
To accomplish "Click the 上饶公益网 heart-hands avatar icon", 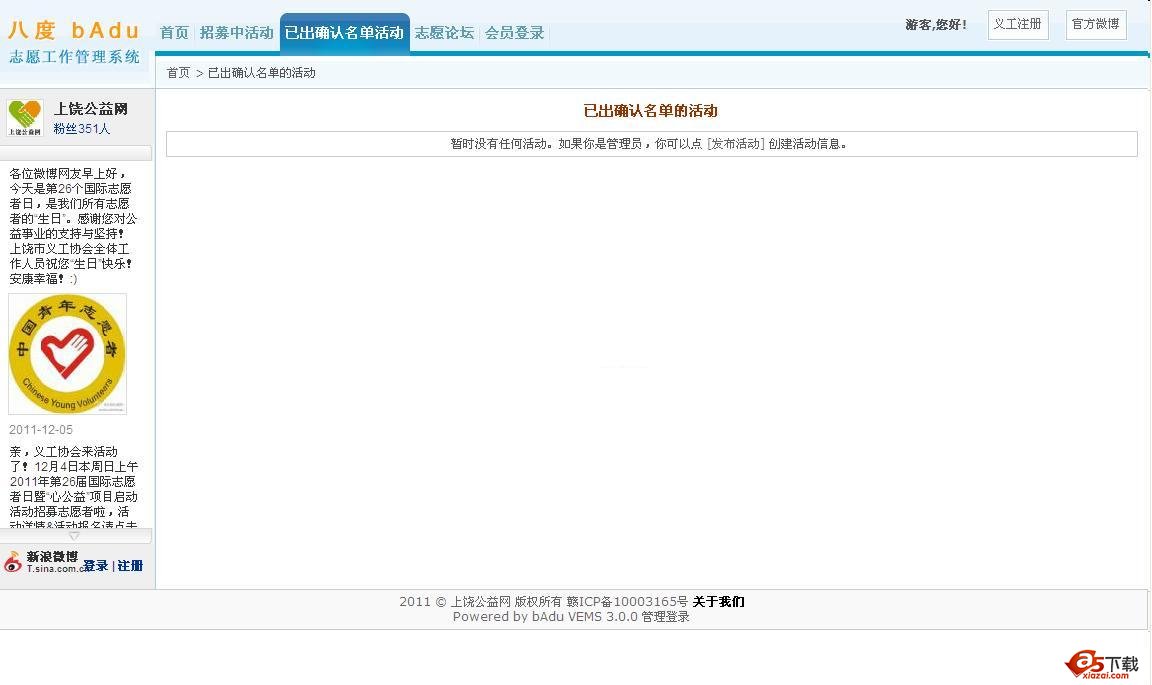I will (x=25, y=118).
